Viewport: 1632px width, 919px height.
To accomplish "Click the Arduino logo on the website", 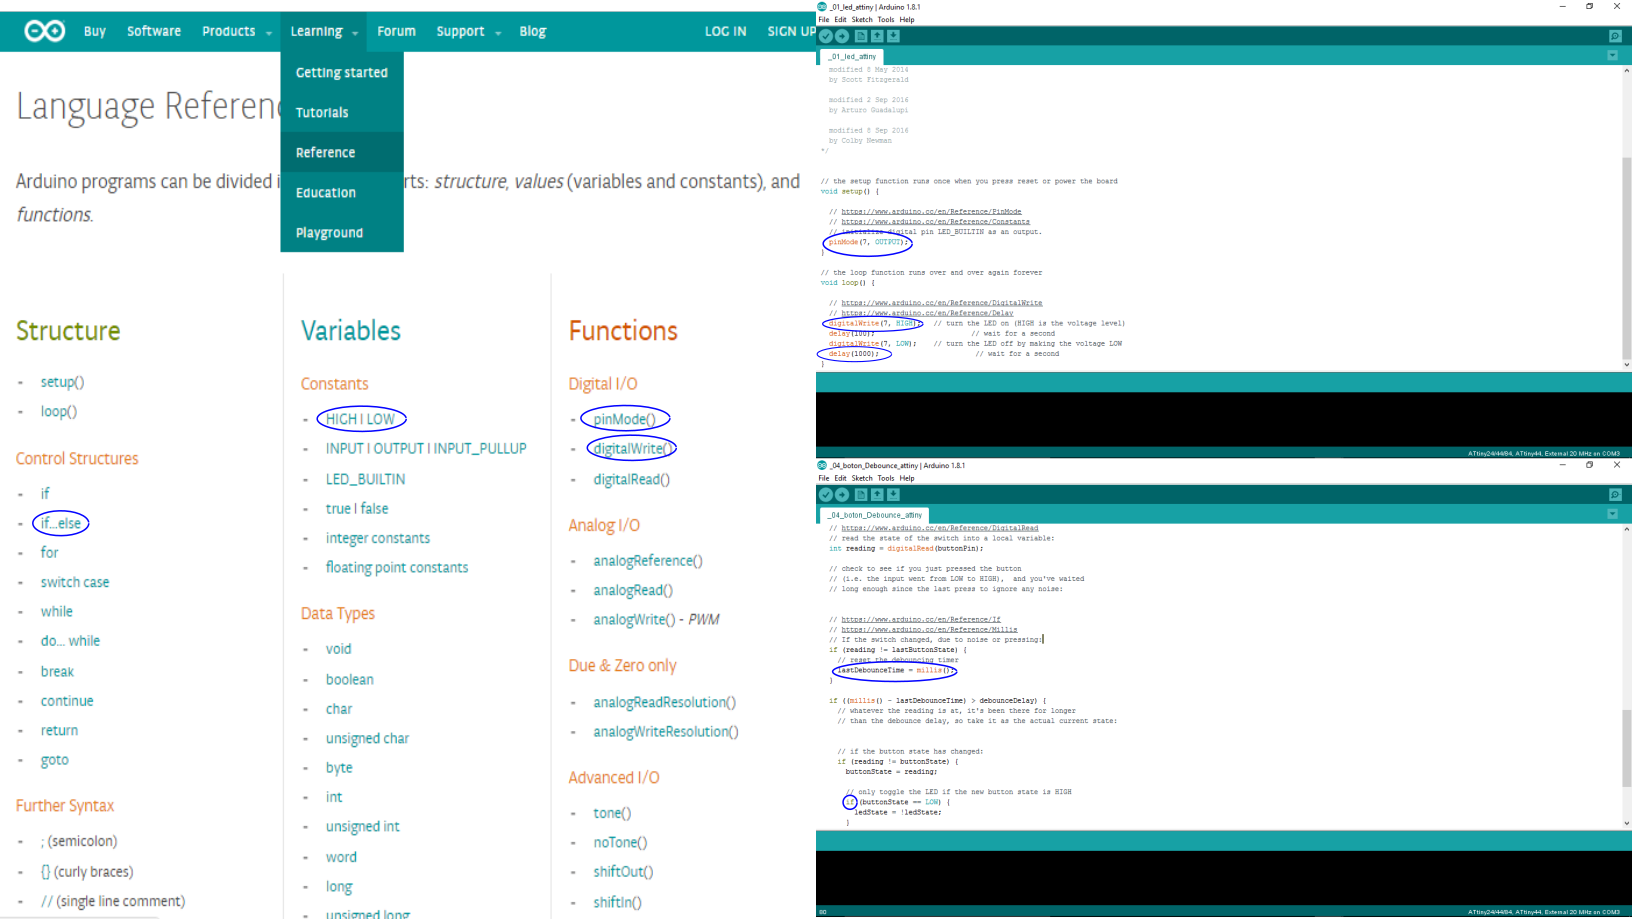I will click(x=45, y=31).
